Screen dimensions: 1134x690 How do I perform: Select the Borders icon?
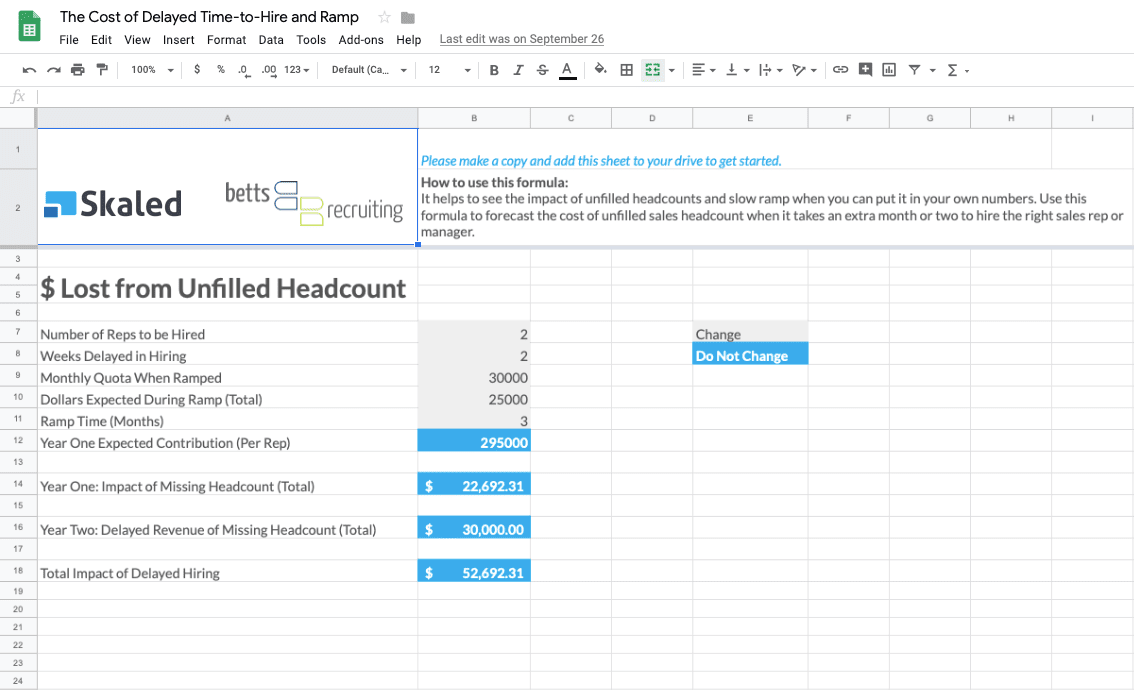tap(627, 70)
